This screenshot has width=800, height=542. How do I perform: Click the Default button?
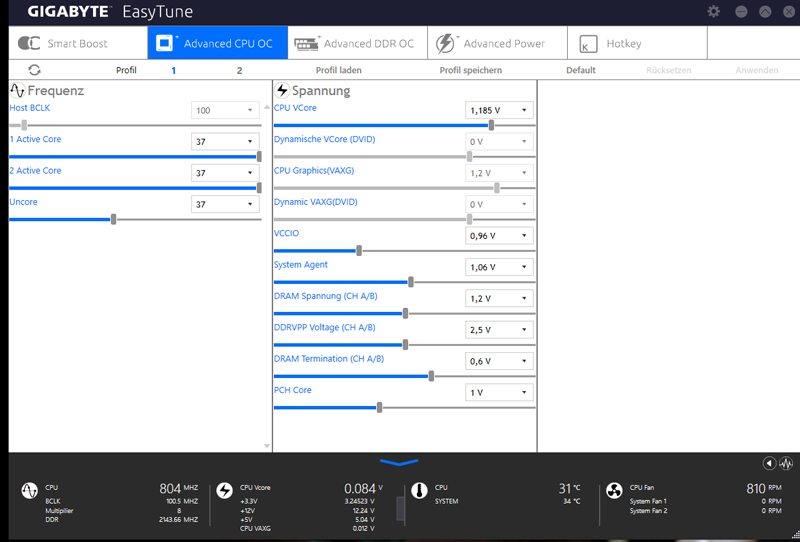click(581, 70)
